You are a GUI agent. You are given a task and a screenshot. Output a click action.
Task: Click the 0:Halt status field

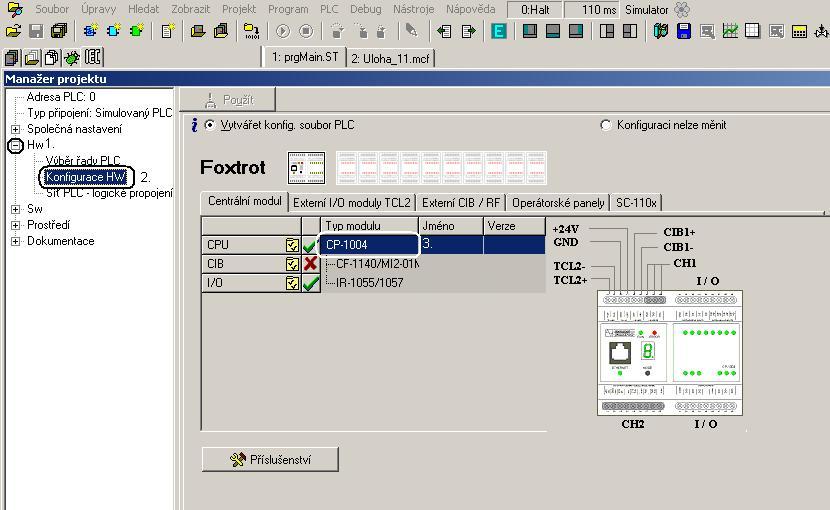[x=535, y=10]
